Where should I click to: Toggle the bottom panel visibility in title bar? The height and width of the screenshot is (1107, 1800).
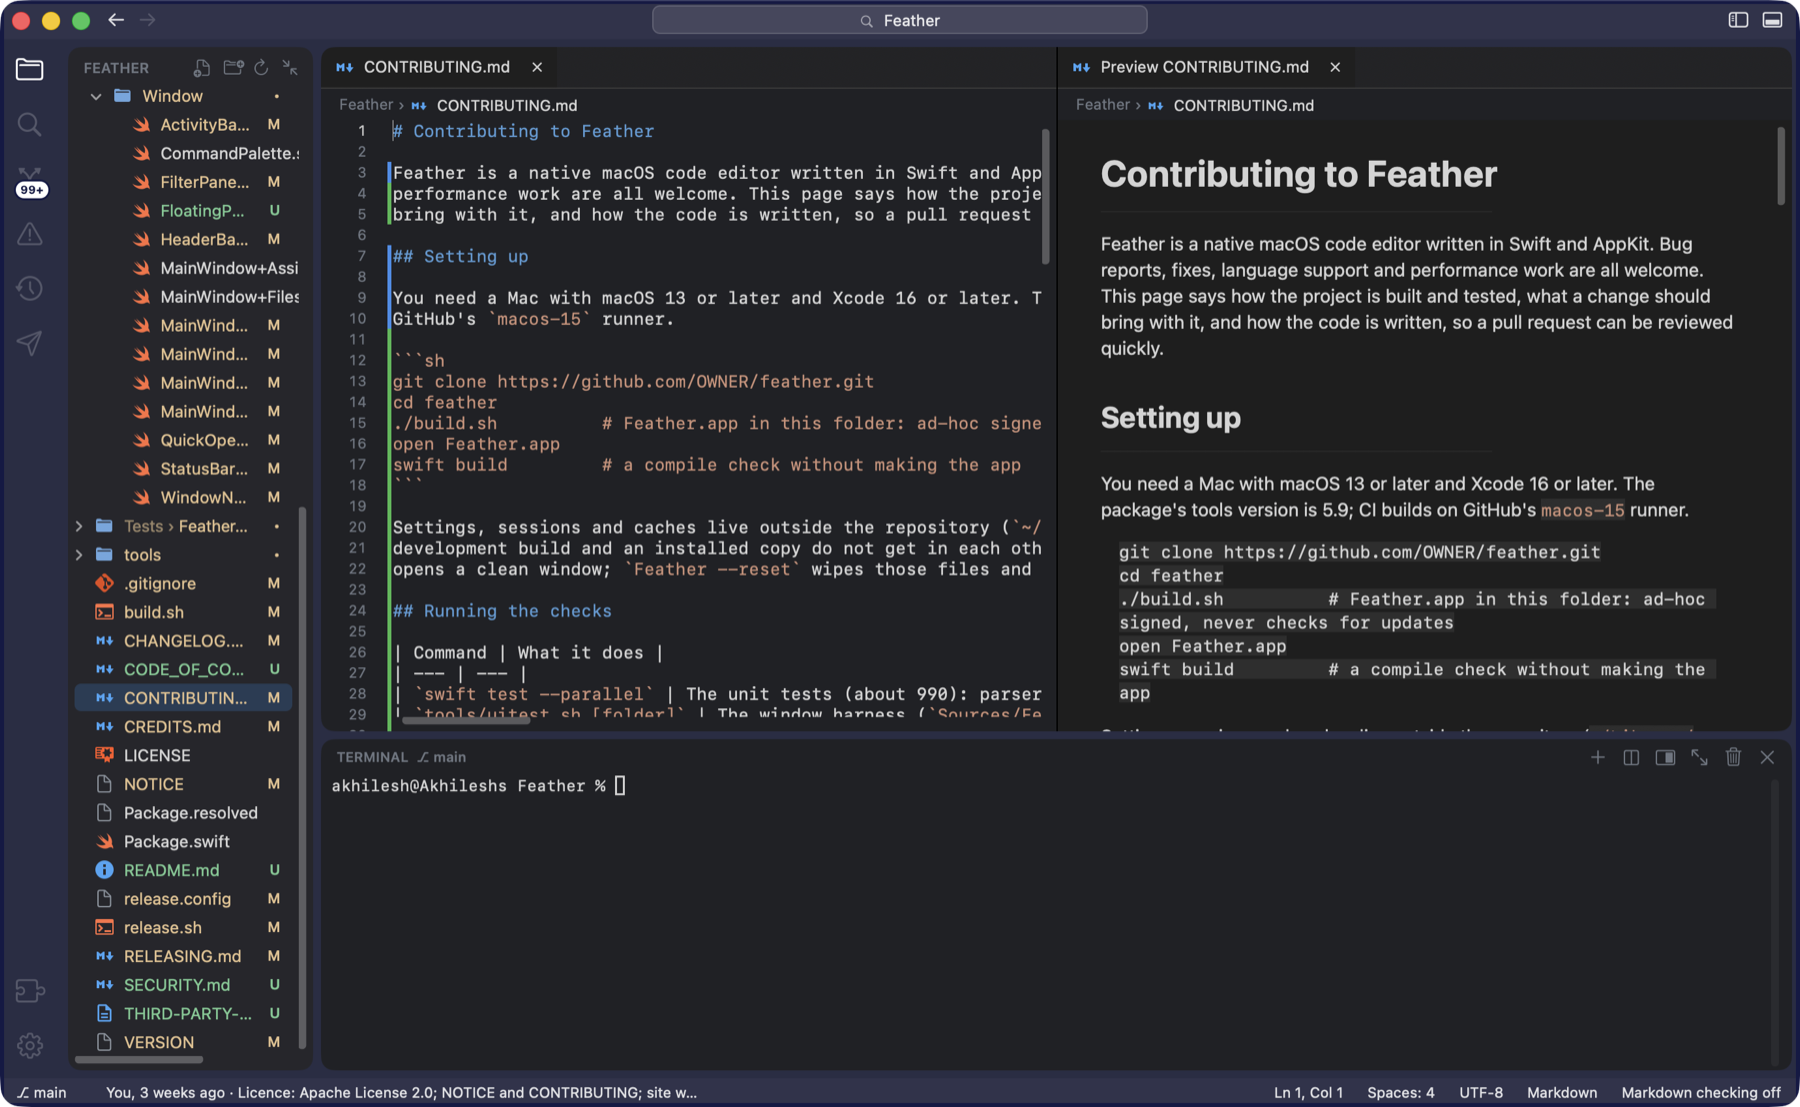pos(1772,20)
